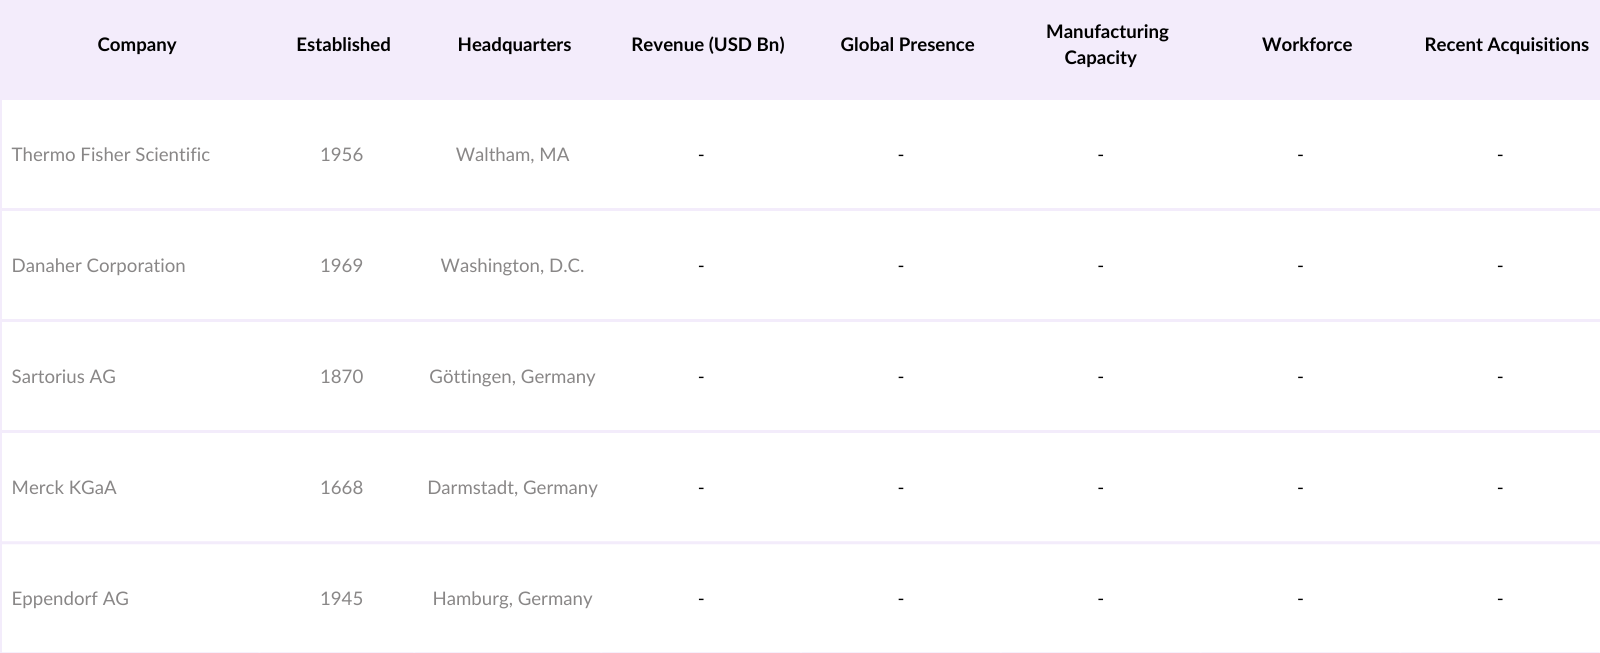Select Eppendorf AG in the table
The height and width of the screenshot is (653, 1600).
[x=70, y=599]
